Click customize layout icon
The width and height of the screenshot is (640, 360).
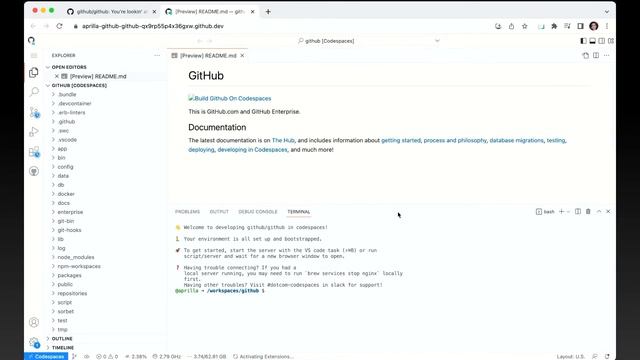(611, 41)
